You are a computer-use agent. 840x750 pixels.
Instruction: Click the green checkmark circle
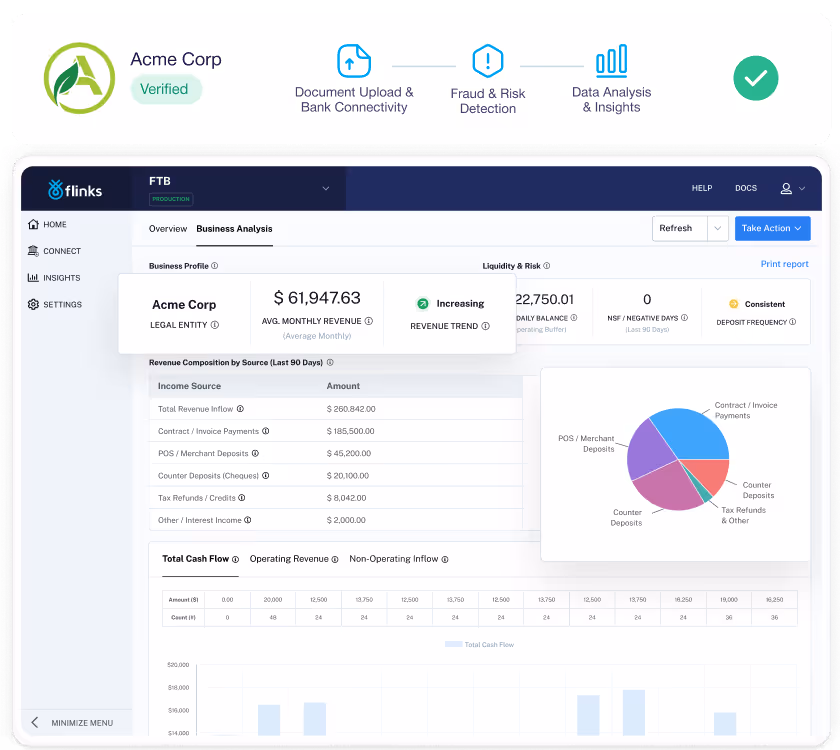click(755, 78)
